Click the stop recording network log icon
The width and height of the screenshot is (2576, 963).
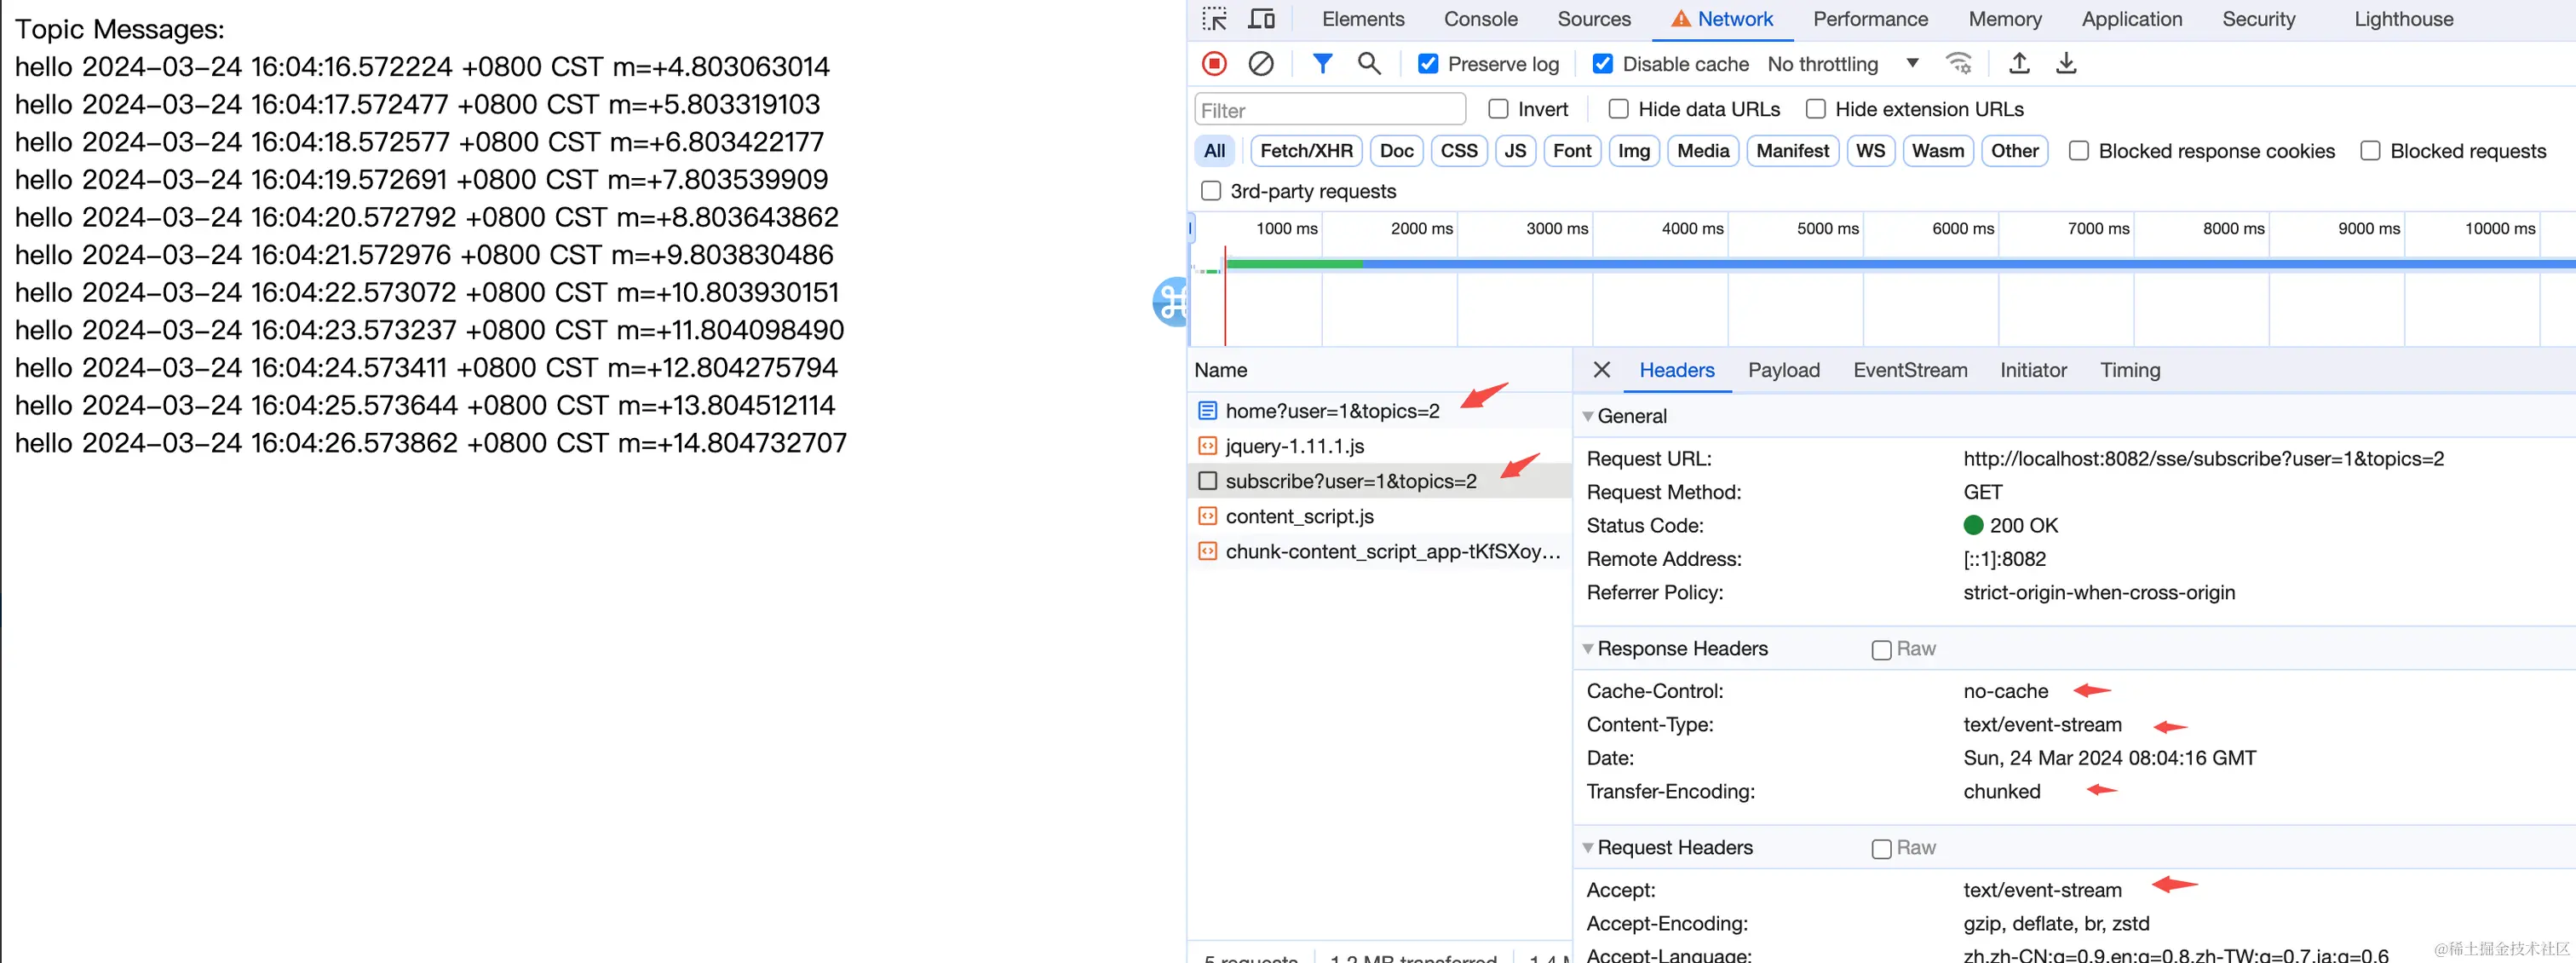pyautogui.click(x=1214, y=64)
